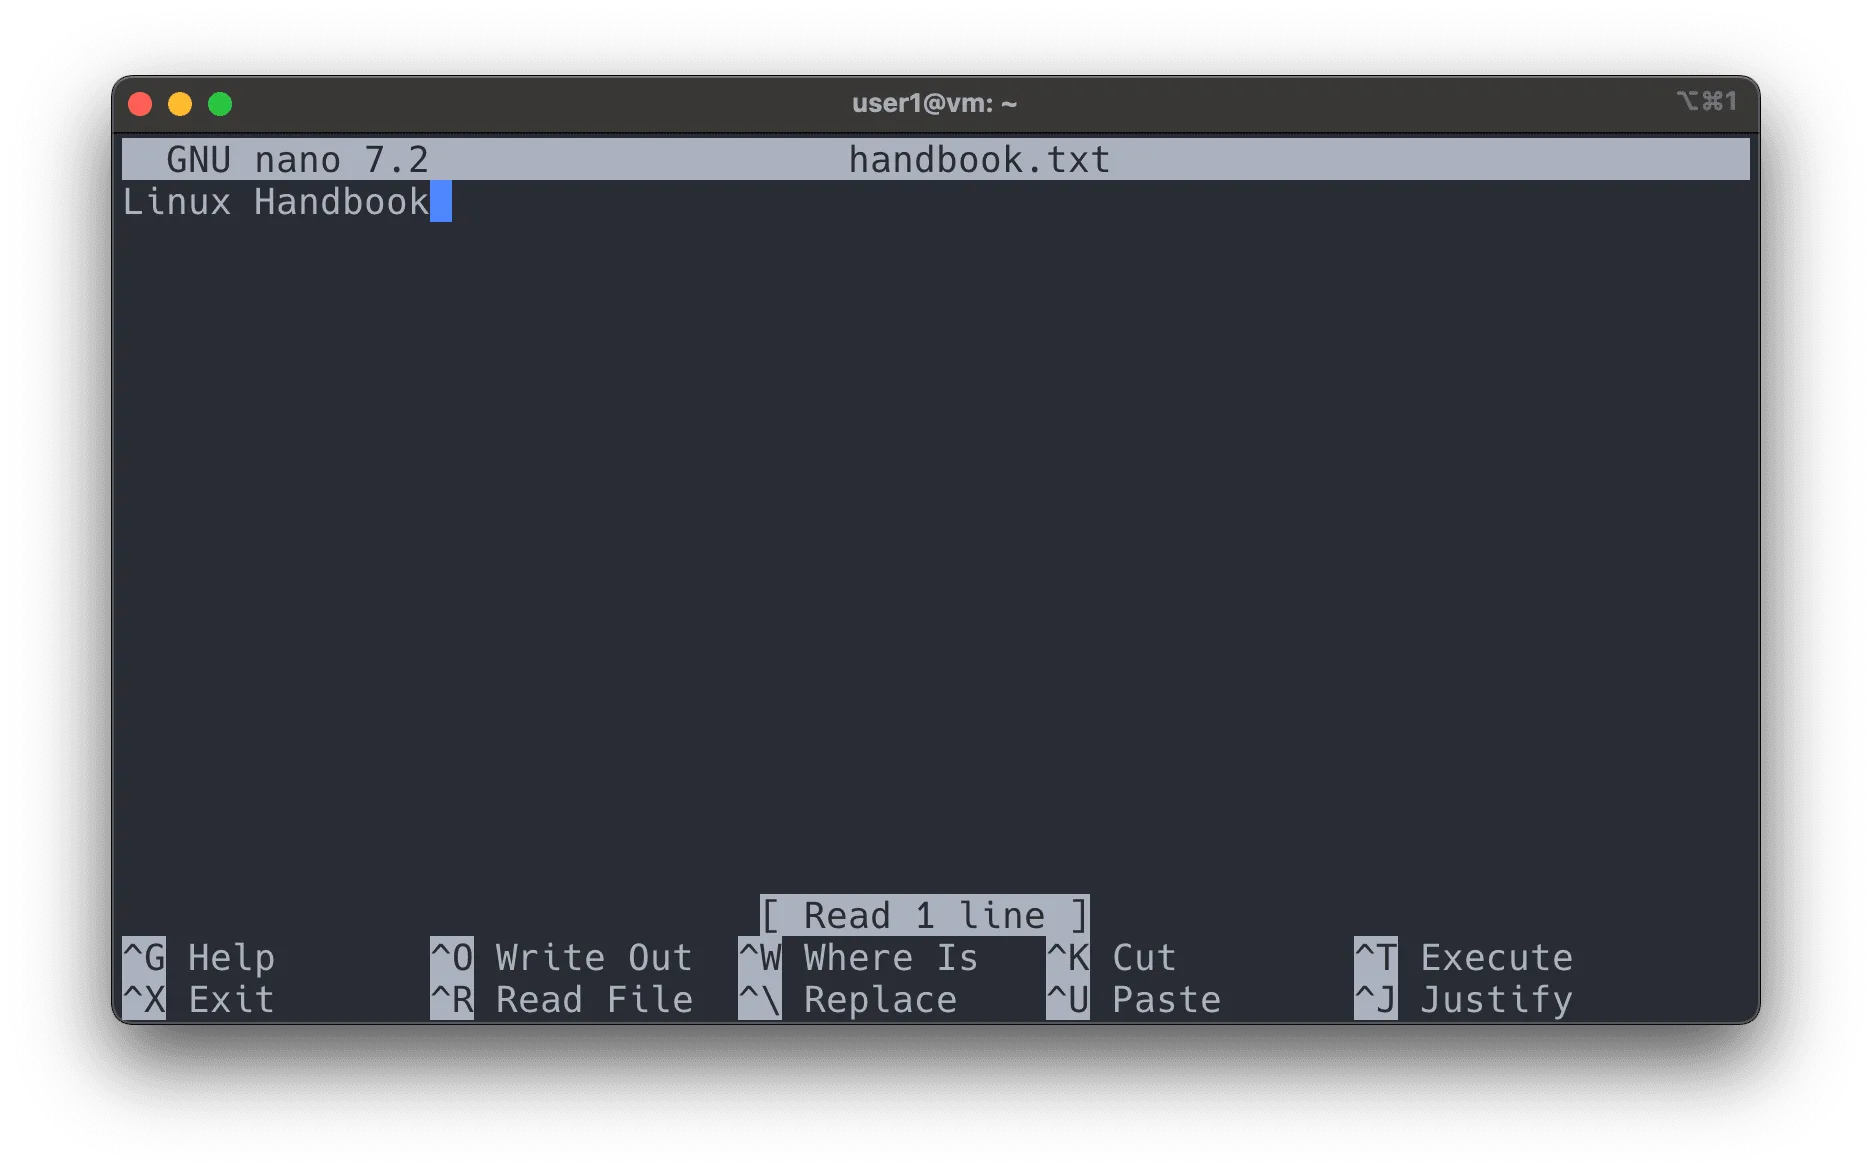Click the ^G Help shortcut
The height and width of the screenshot is (1172, 1872).
(x=199, y=958)
